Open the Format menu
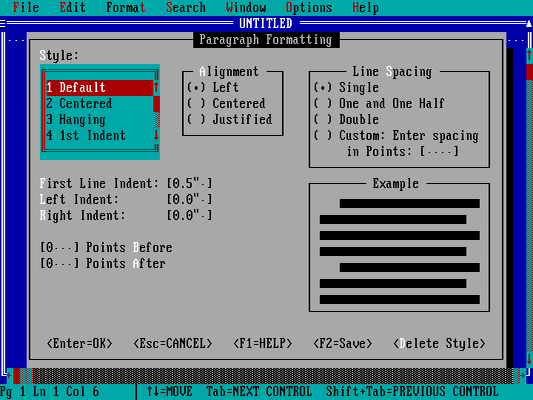The width and height of the screenshot is (533, 400). tap(126, 7)
